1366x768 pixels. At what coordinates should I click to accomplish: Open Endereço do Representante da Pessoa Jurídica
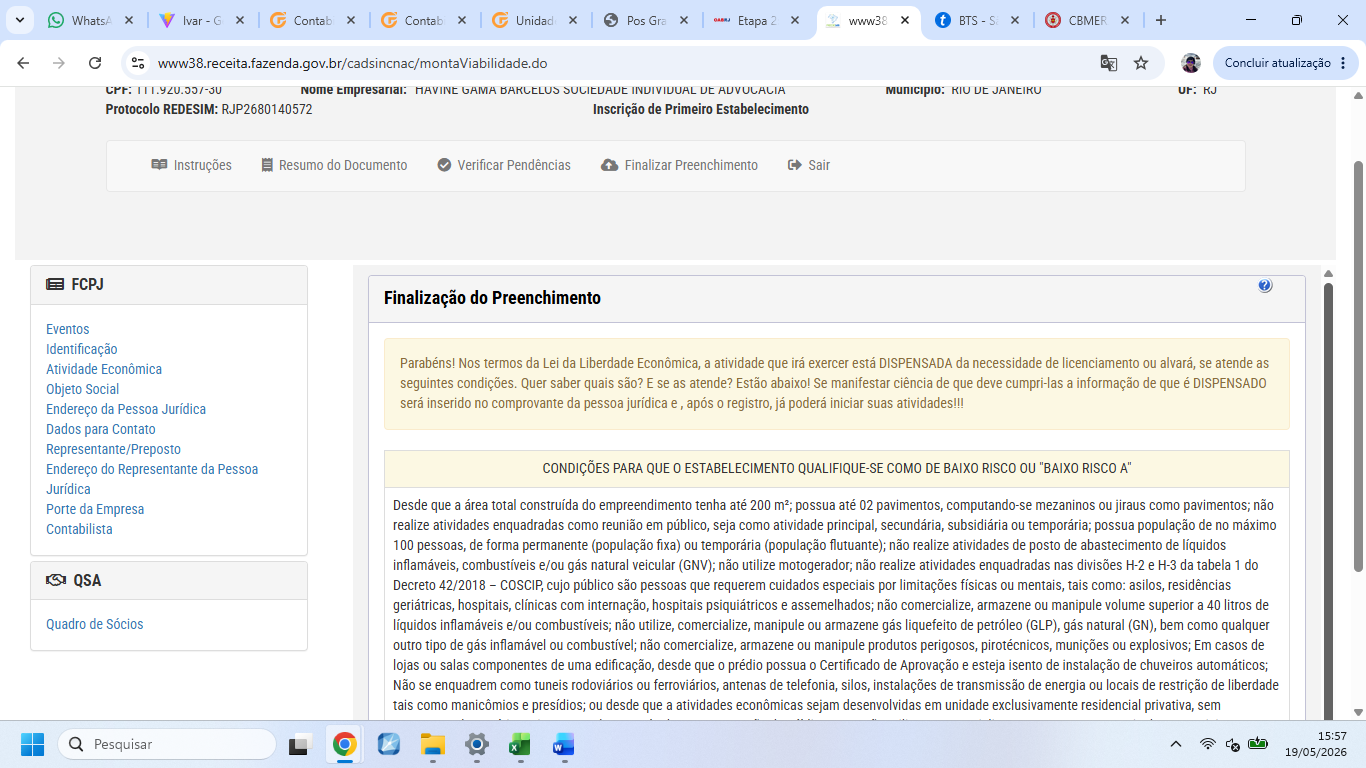point(152,479)
